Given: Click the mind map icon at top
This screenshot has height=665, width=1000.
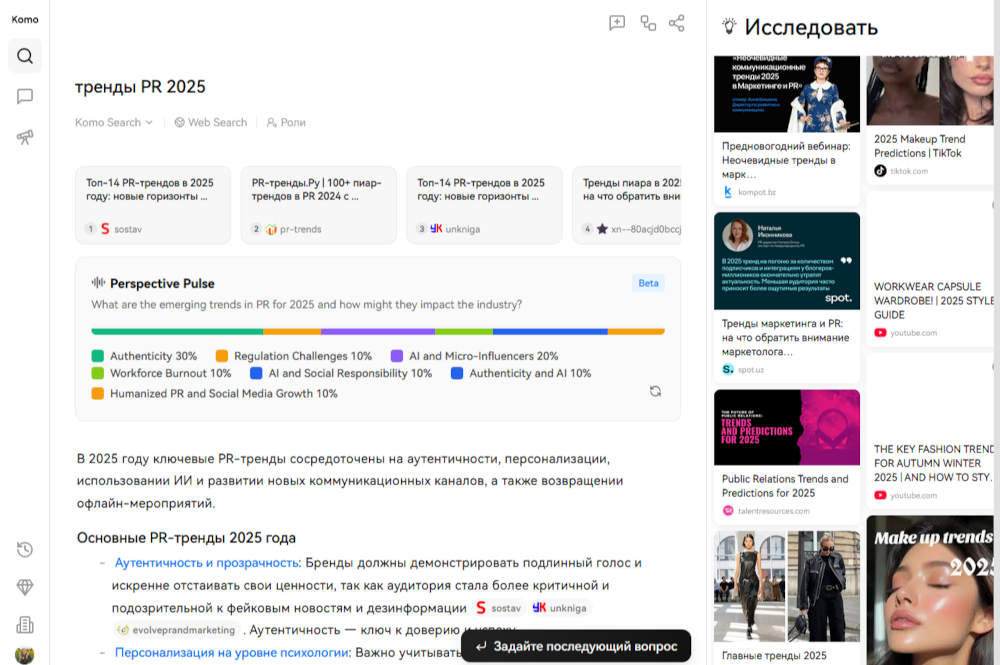Looking at the screenshot, I should point(648,24).
